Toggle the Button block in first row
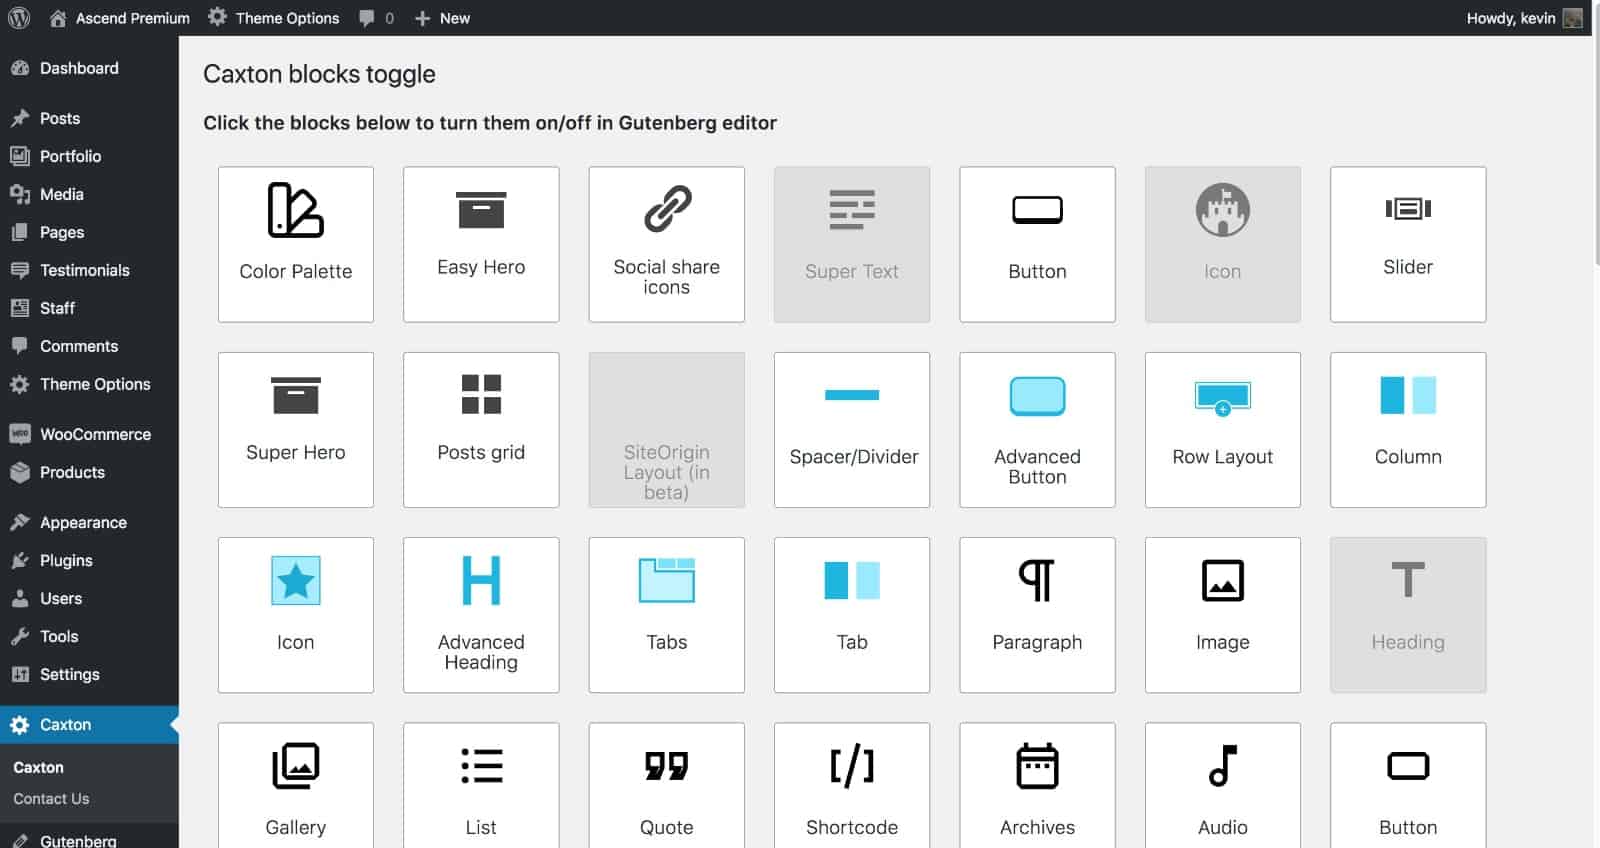 point(1037,244)
